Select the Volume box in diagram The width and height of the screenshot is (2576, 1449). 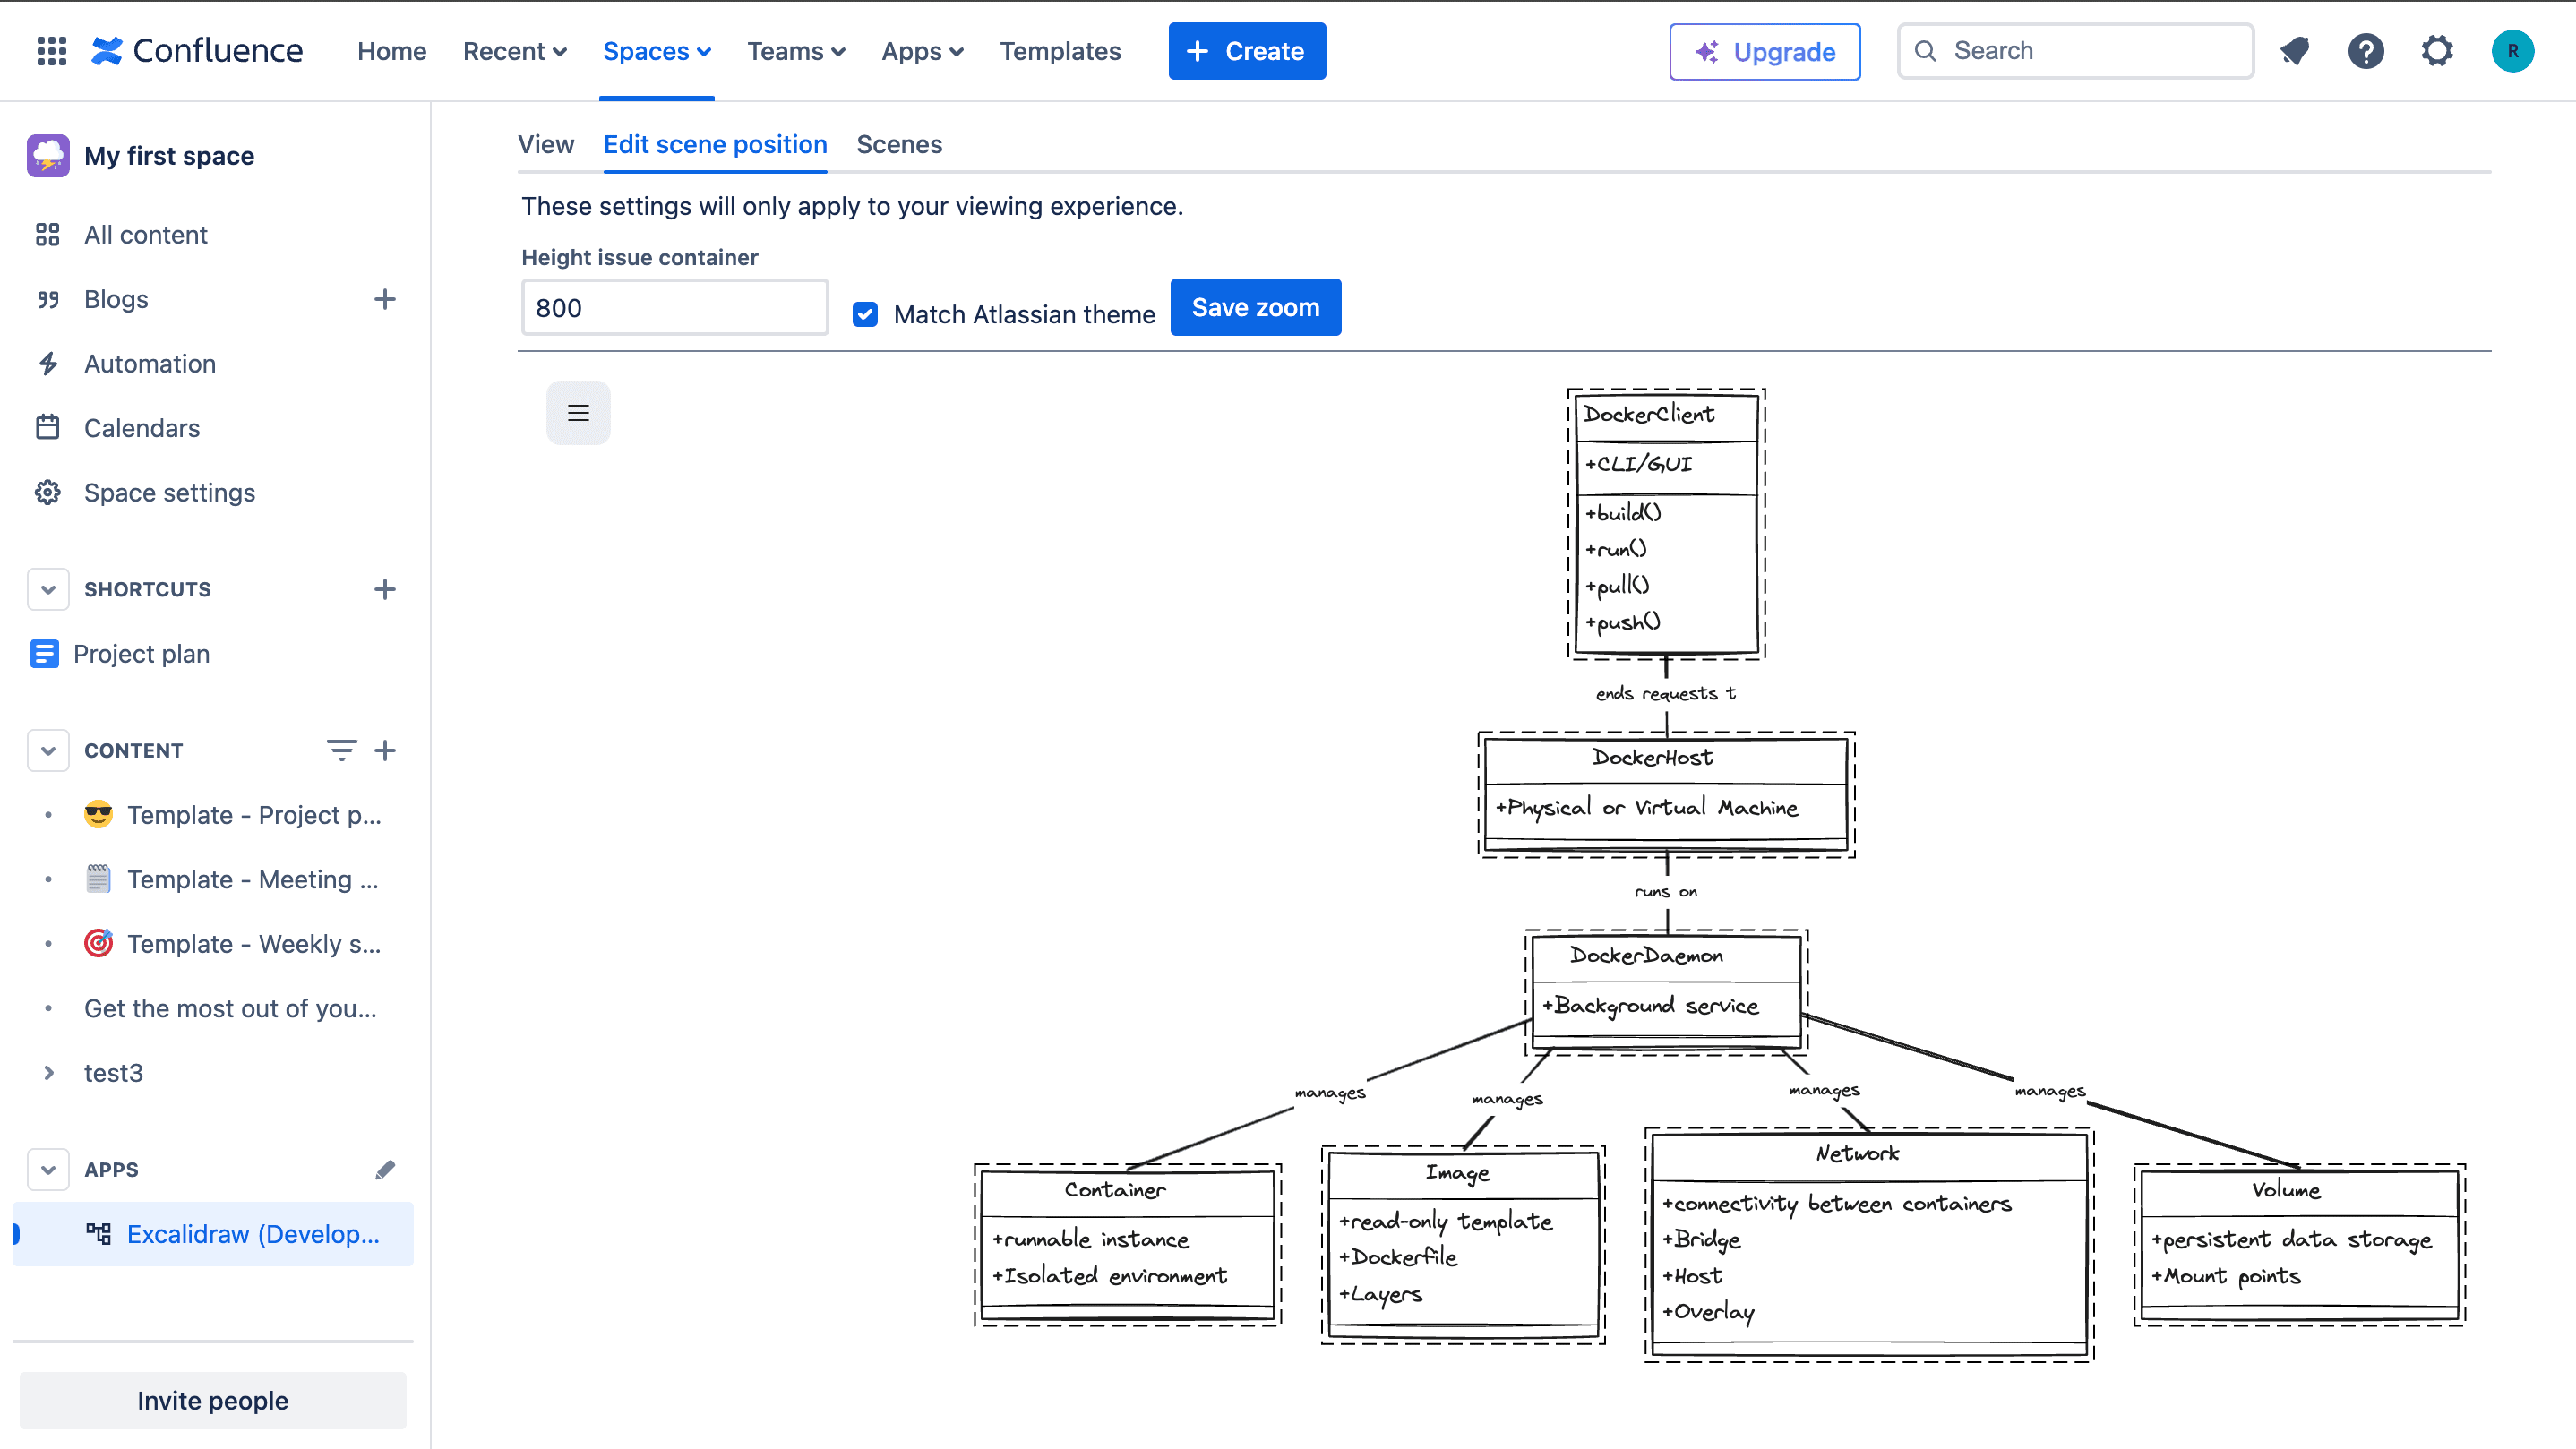pos(2299,1245)
